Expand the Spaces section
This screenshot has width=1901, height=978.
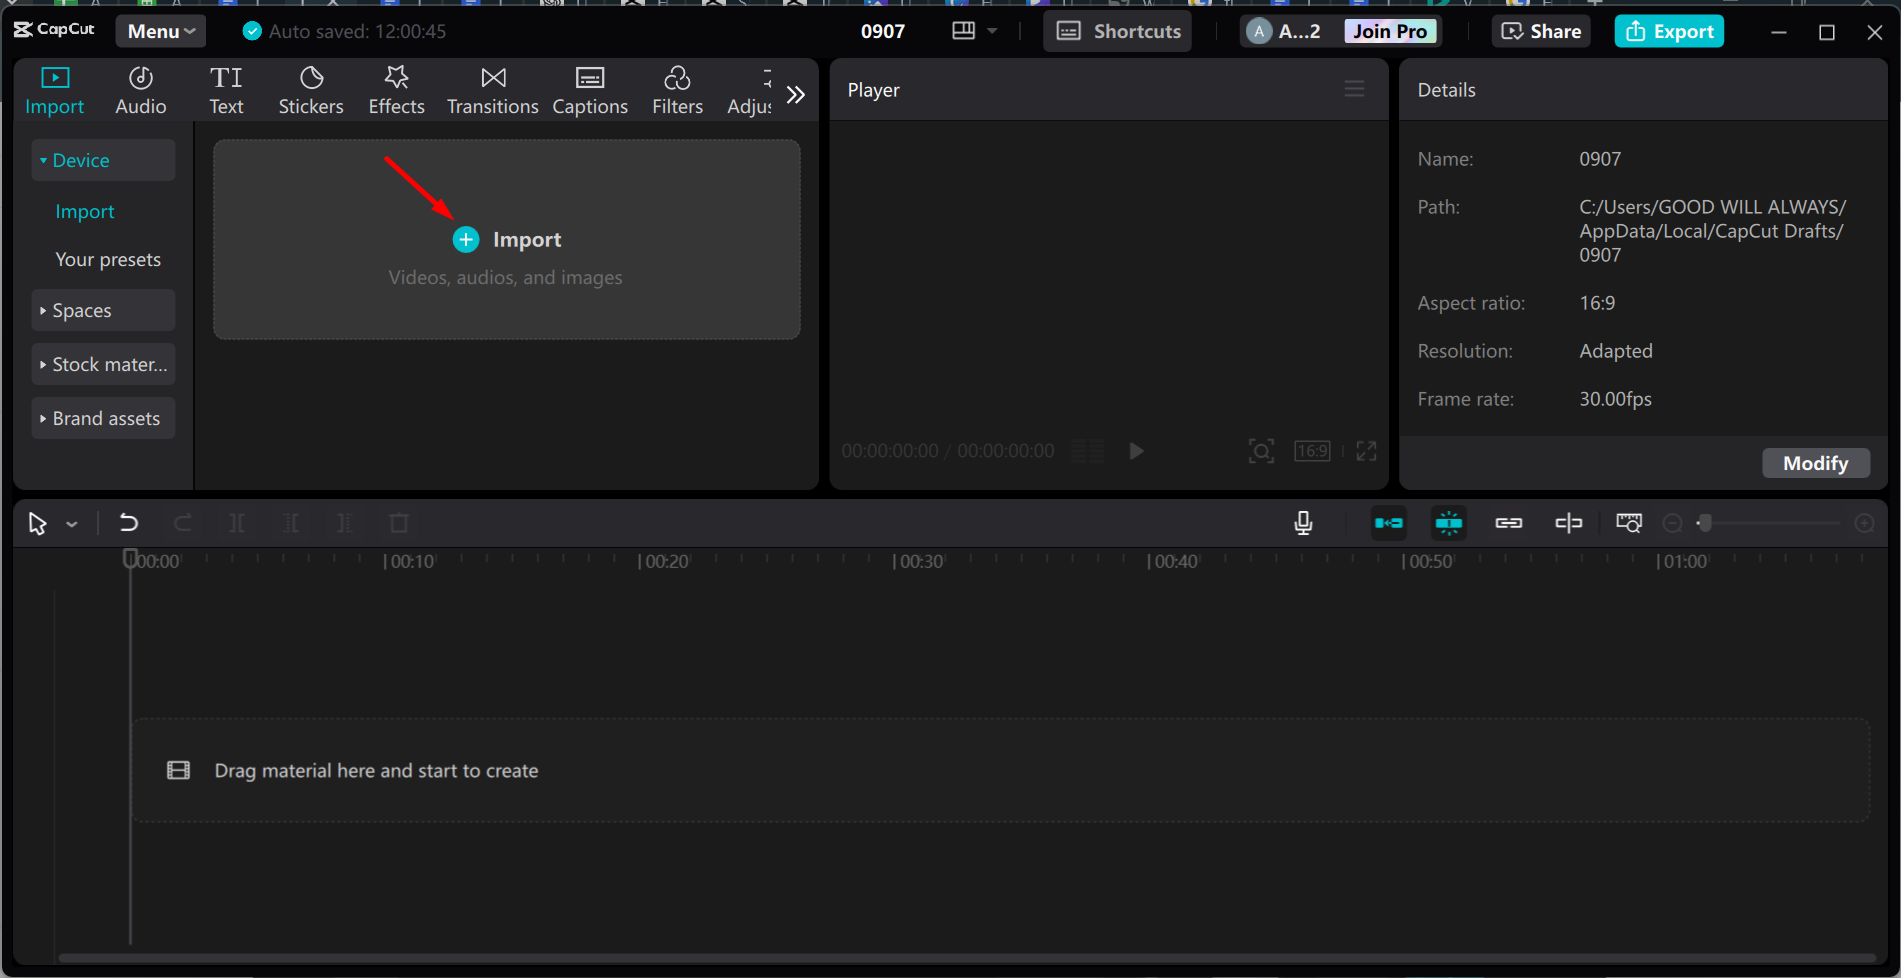(103, 310)
